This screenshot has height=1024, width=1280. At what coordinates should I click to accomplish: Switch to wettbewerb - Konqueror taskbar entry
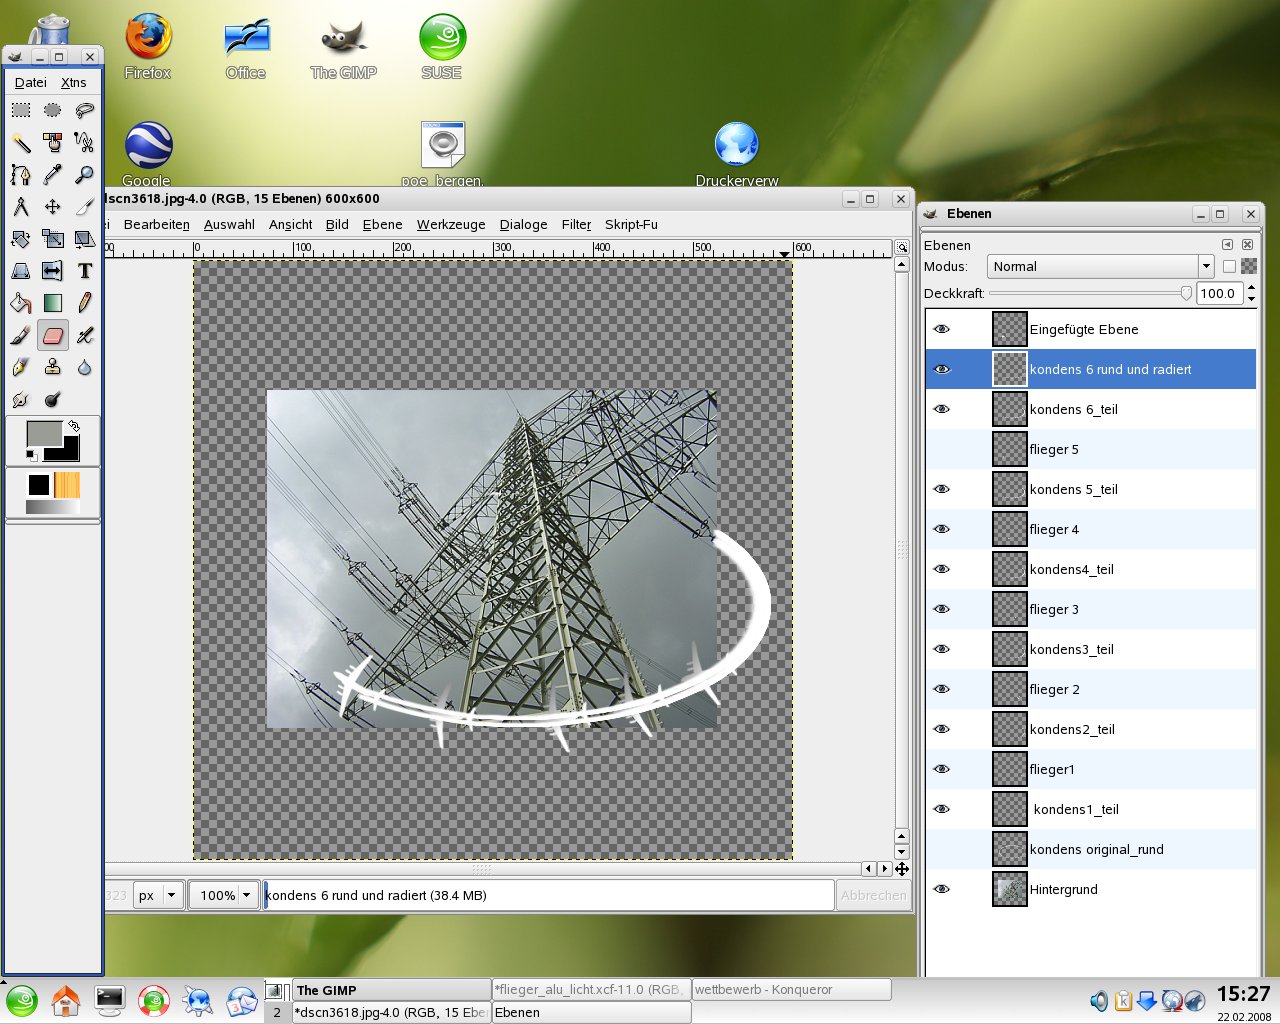[x=791, y=989]
